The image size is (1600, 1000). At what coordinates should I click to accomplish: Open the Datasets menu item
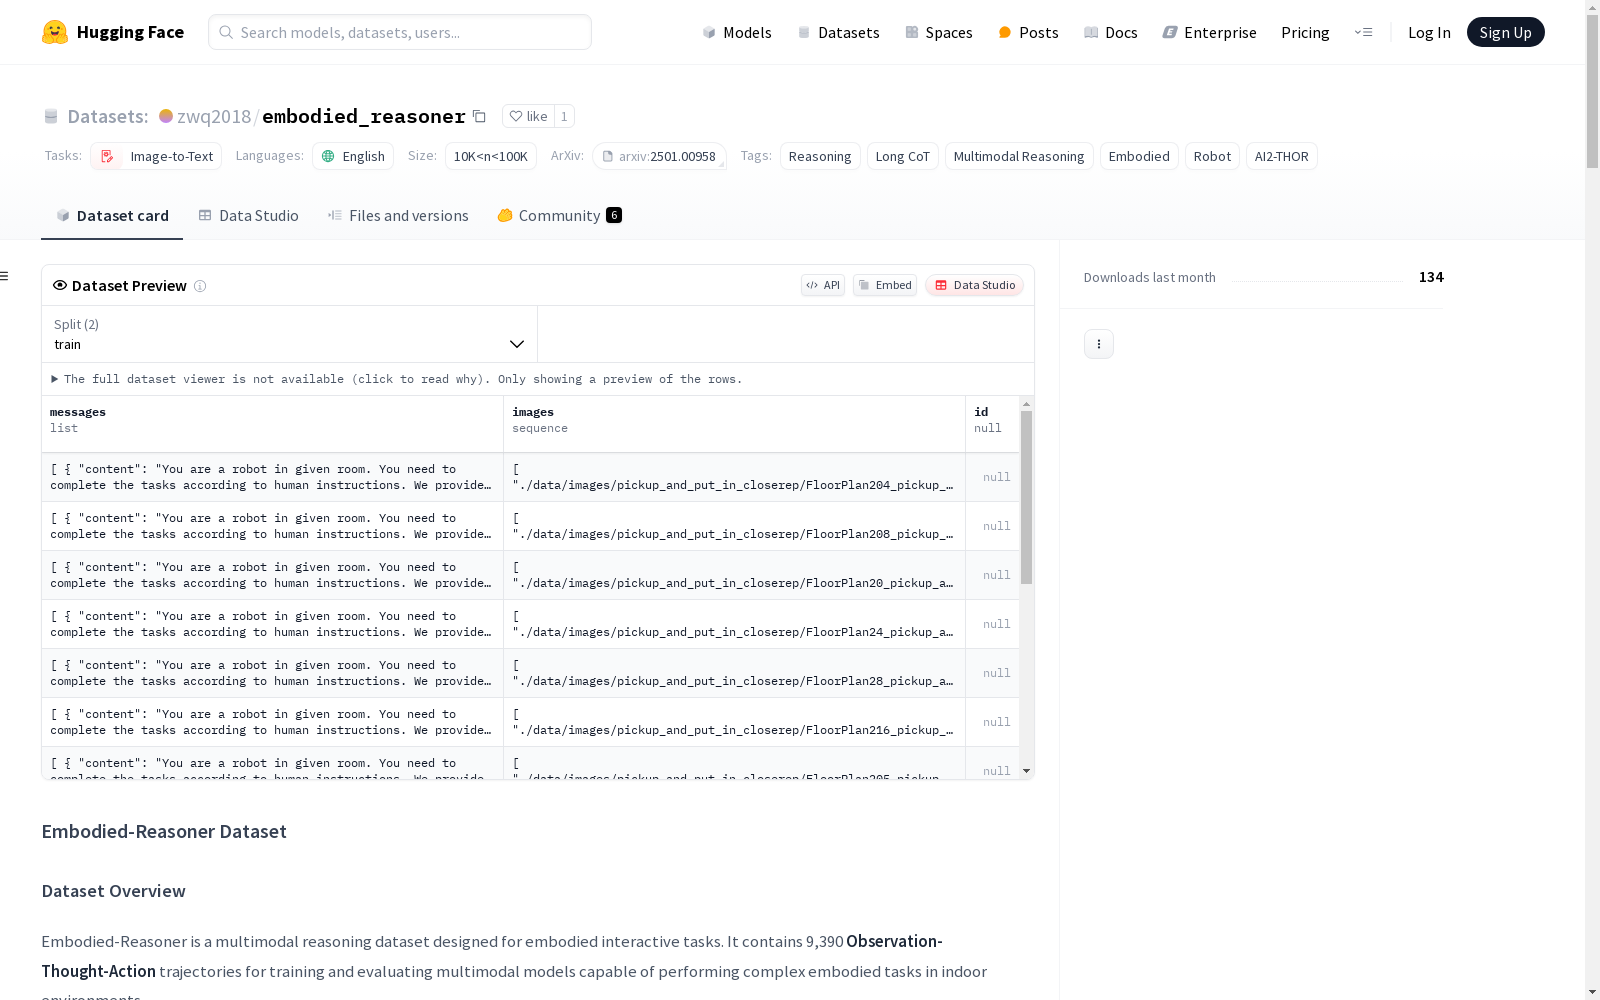(x=838, y=32)
